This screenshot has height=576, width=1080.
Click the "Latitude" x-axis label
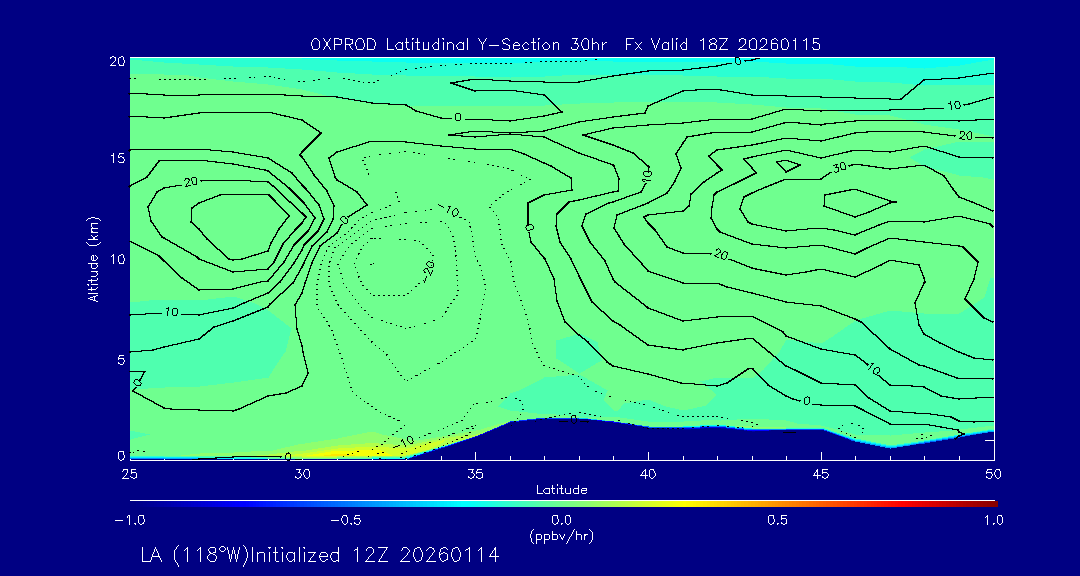coord(561,489)
